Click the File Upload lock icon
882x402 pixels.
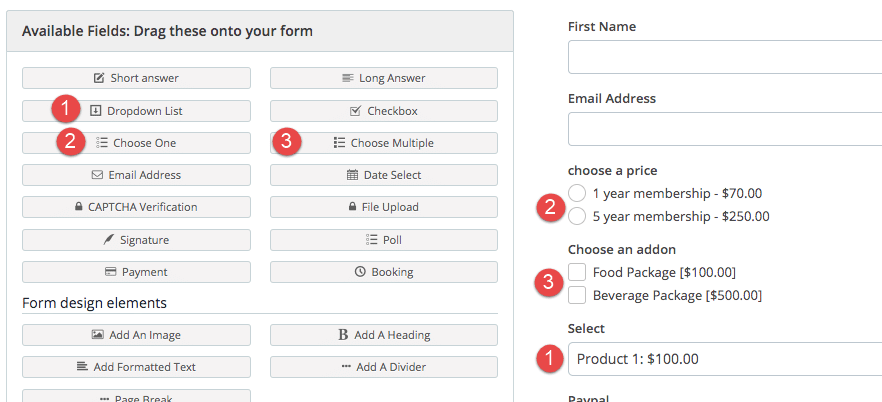352,207
